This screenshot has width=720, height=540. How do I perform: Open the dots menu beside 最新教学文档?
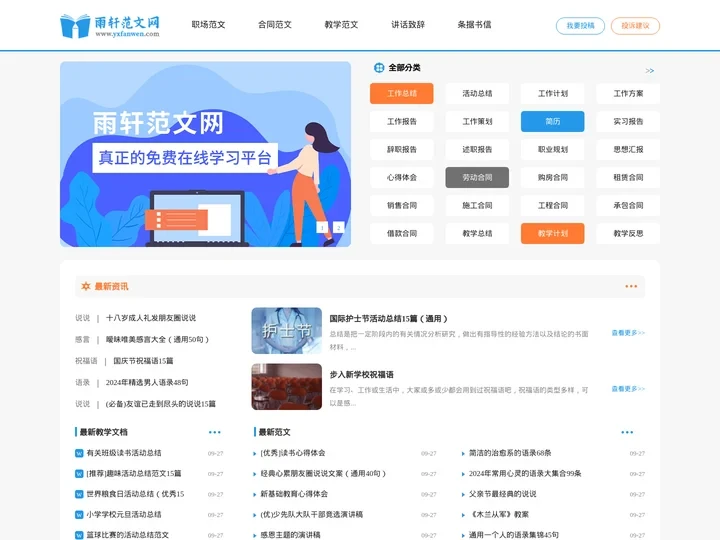pos(214,432)
